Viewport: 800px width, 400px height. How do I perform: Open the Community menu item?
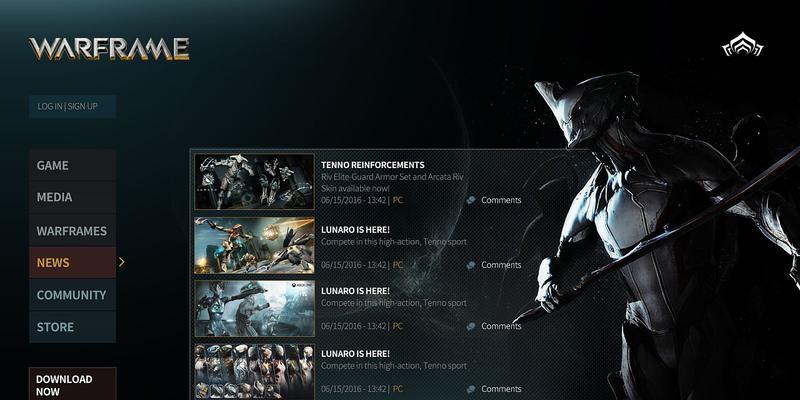click(72, 295)
